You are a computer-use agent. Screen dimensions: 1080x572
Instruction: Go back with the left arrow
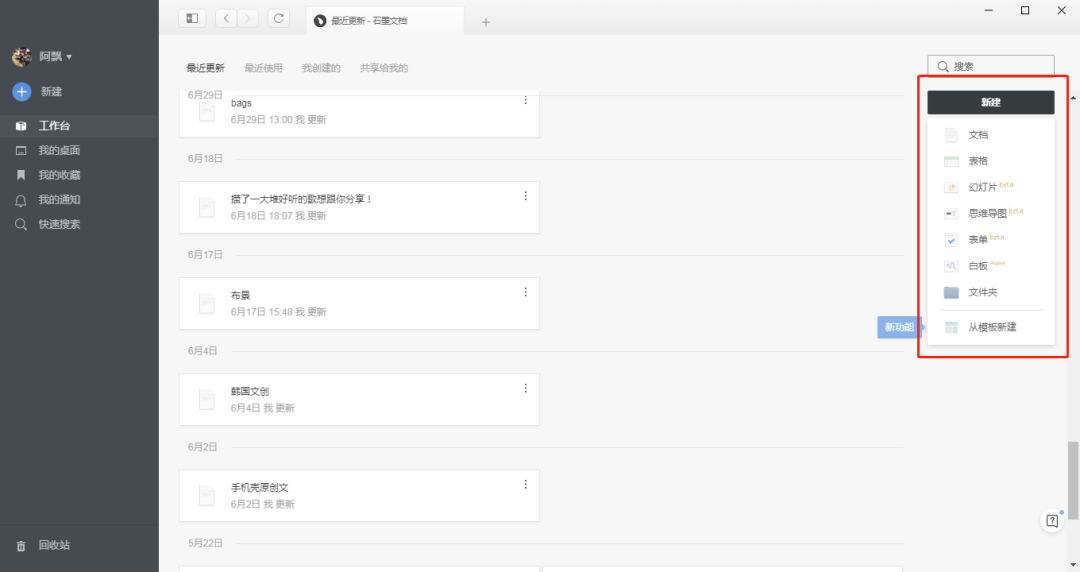tap(226, 19)
